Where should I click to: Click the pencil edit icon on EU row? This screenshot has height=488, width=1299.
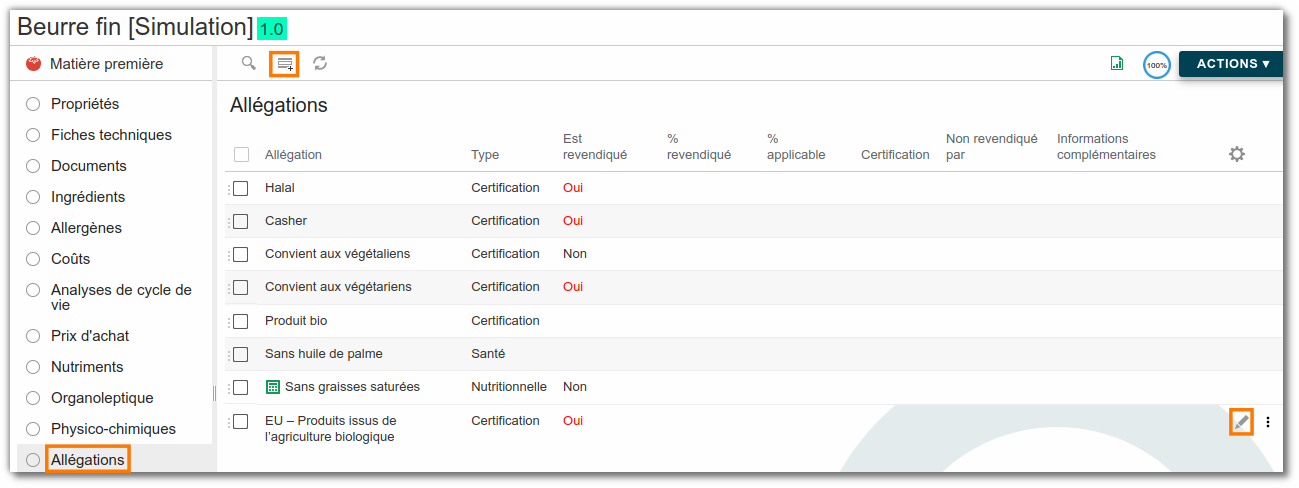click(x=1241, y=422)
